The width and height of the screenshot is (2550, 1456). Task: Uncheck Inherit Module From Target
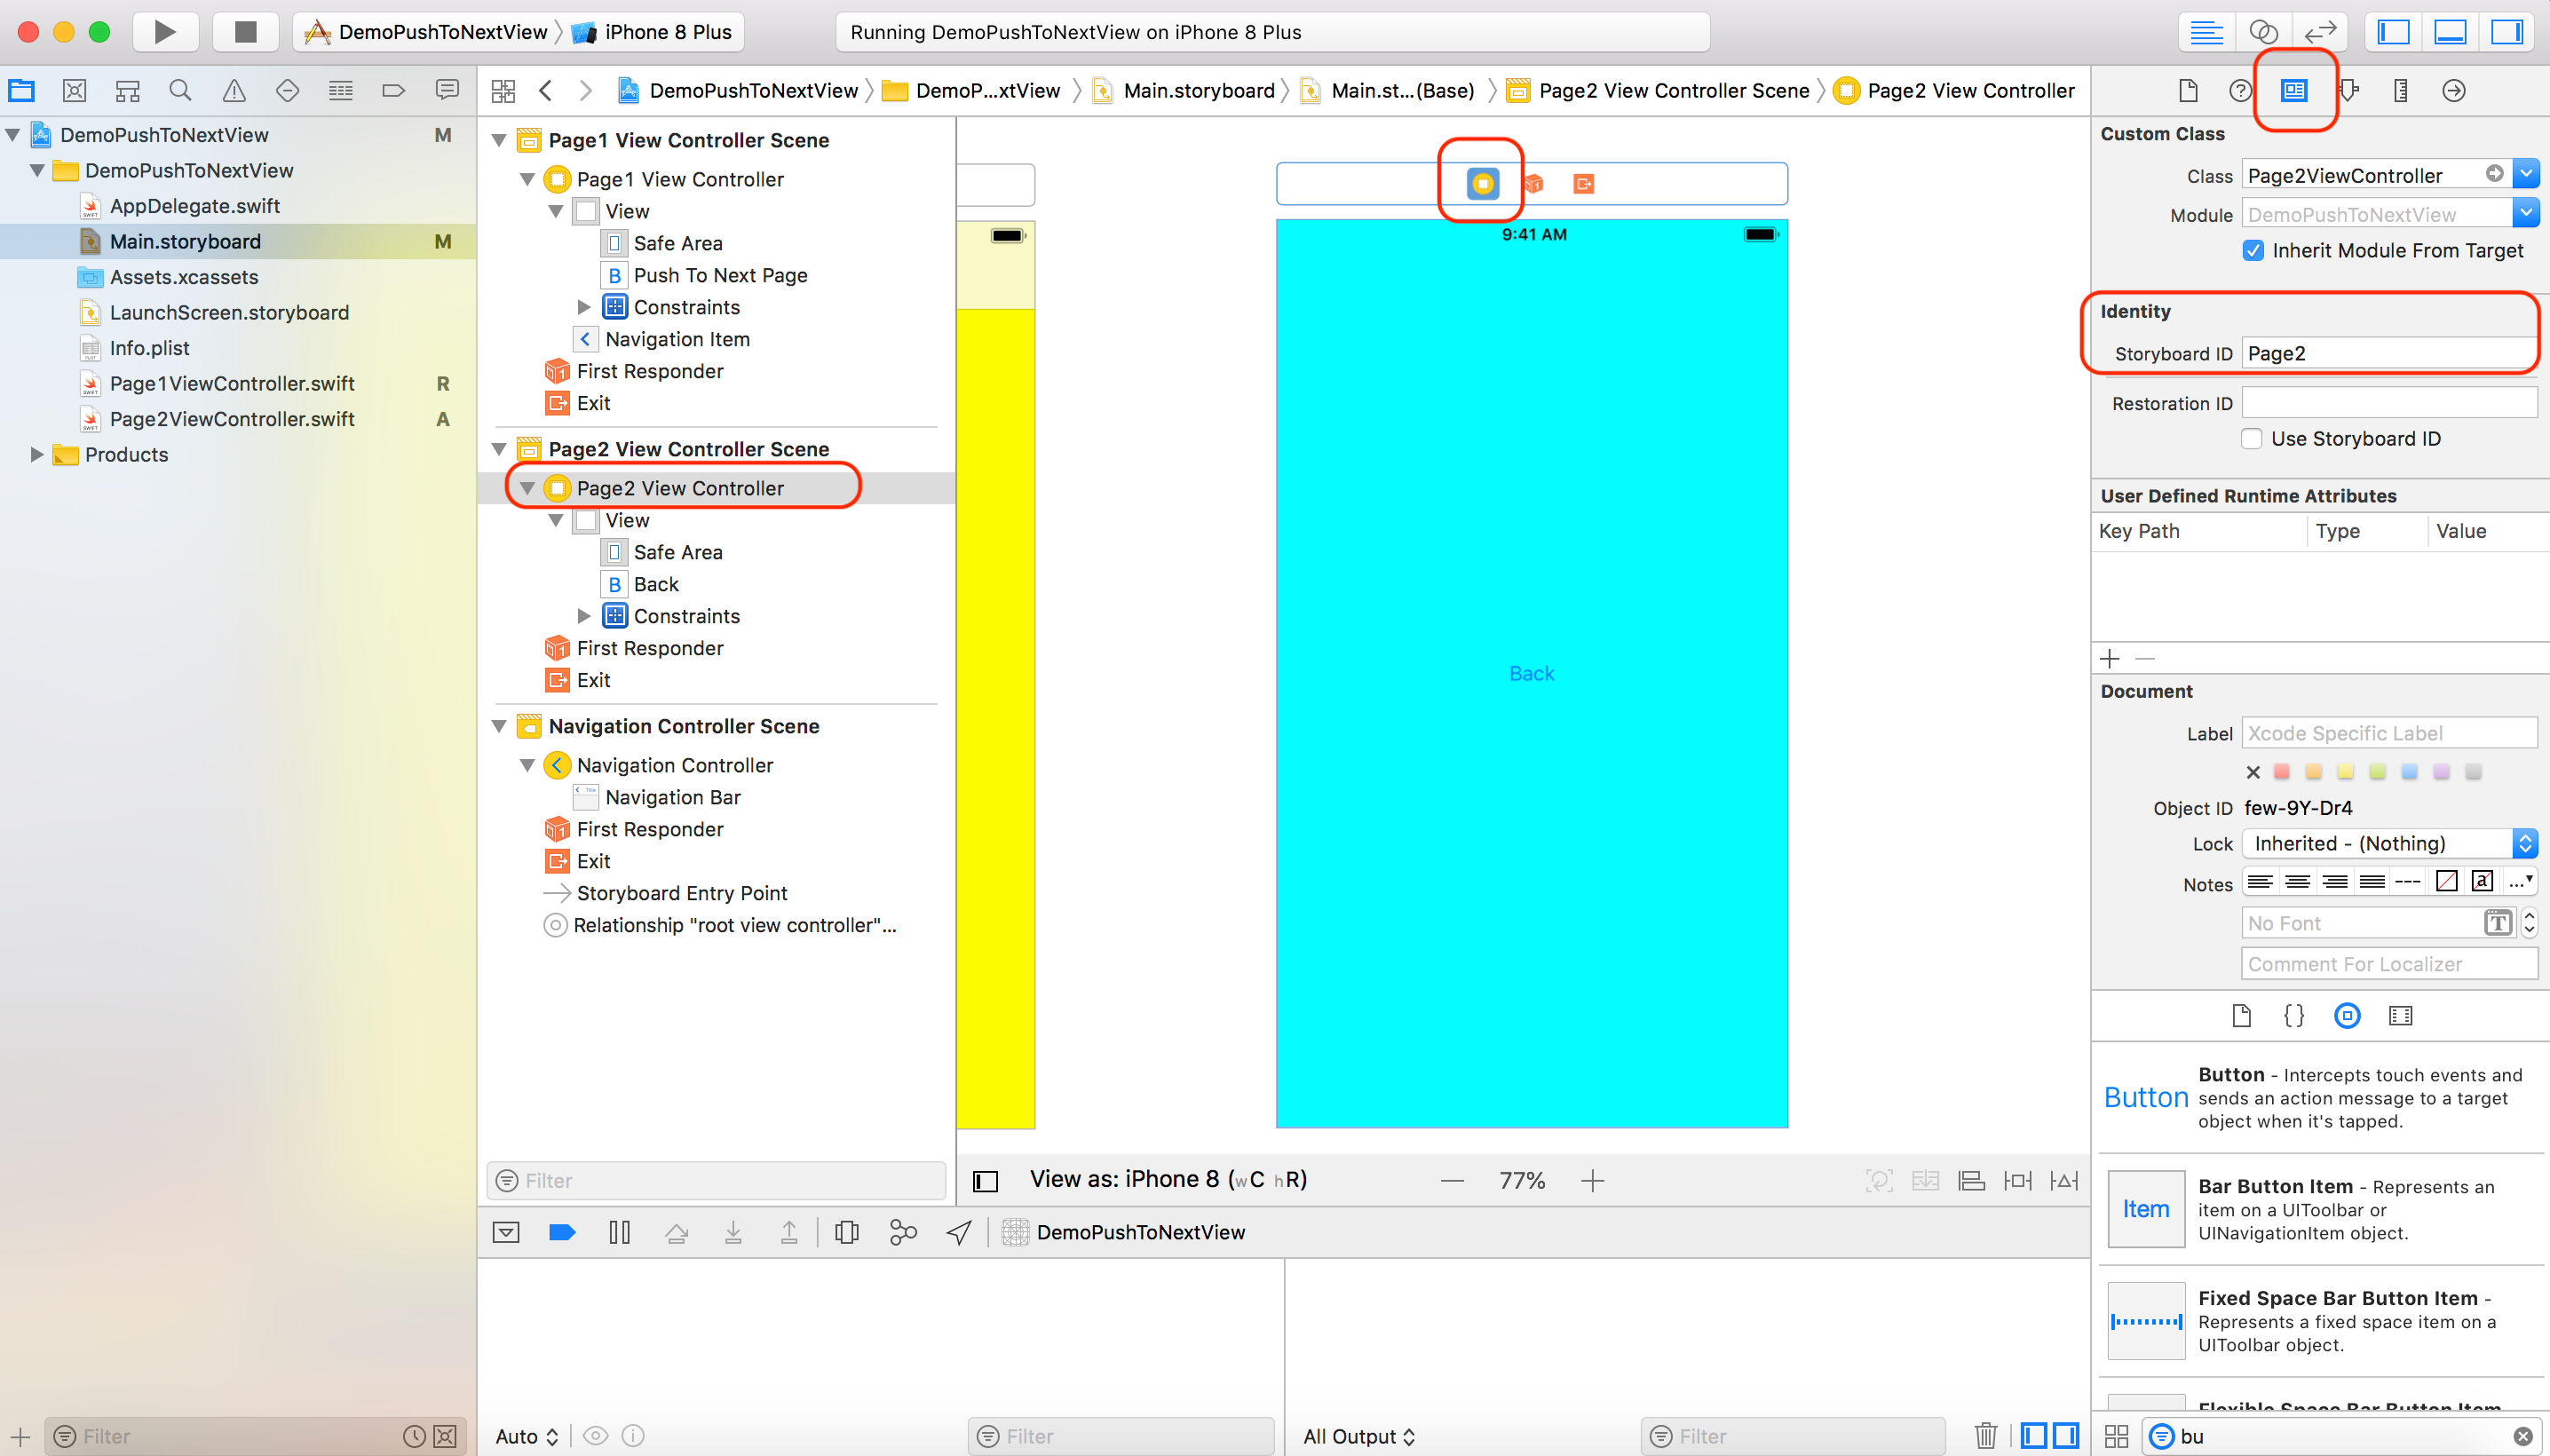point(2252,250)
